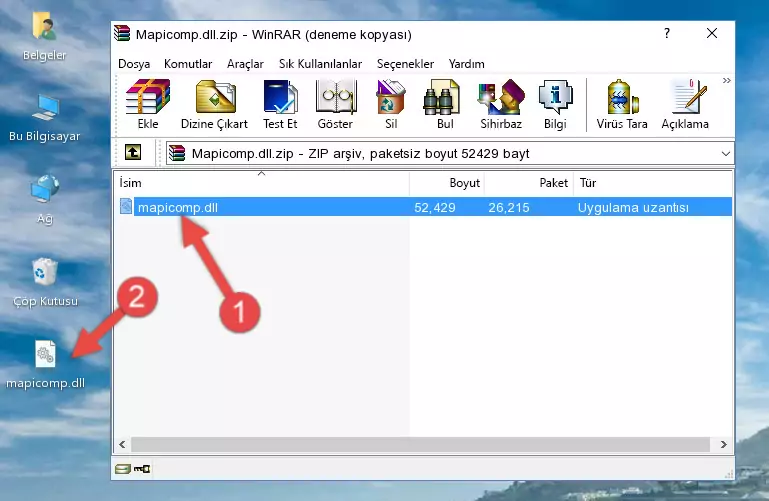769x501 pixels.
Task: Select mapicomp.dll name in file list
Action: pyautogui.click(x=178, y=207)
